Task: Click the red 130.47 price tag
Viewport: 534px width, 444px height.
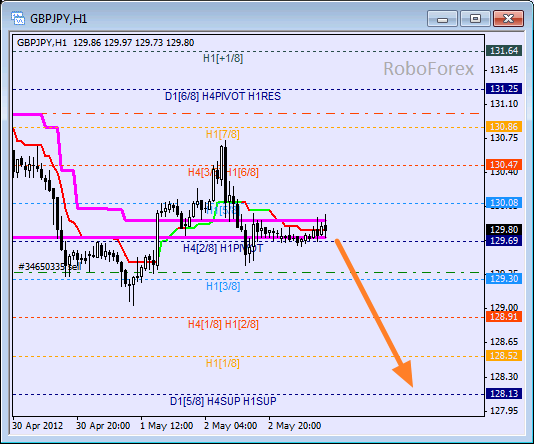Action: (504, 165)
